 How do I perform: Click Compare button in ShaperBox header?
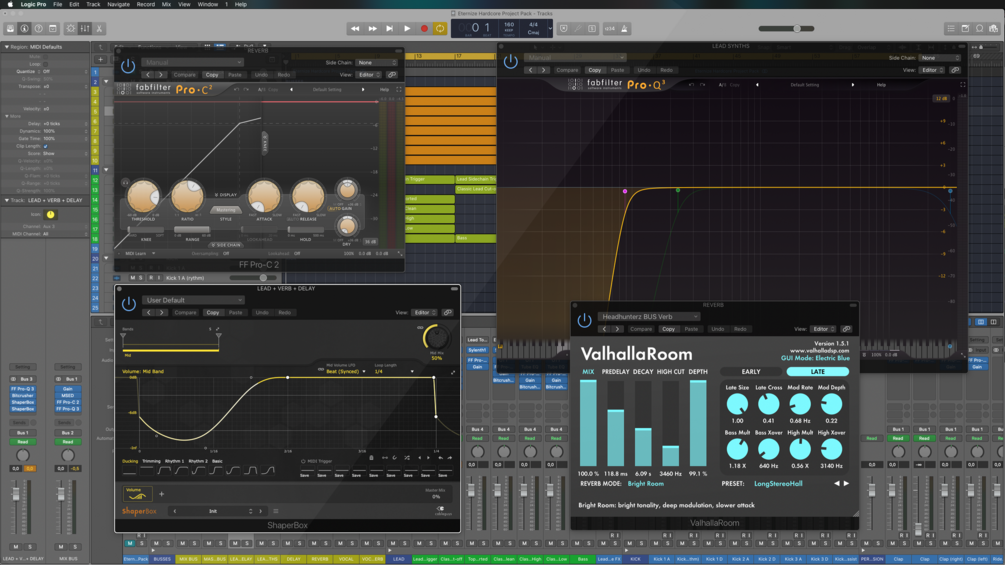pyautogui.click(x=185, y=313)
